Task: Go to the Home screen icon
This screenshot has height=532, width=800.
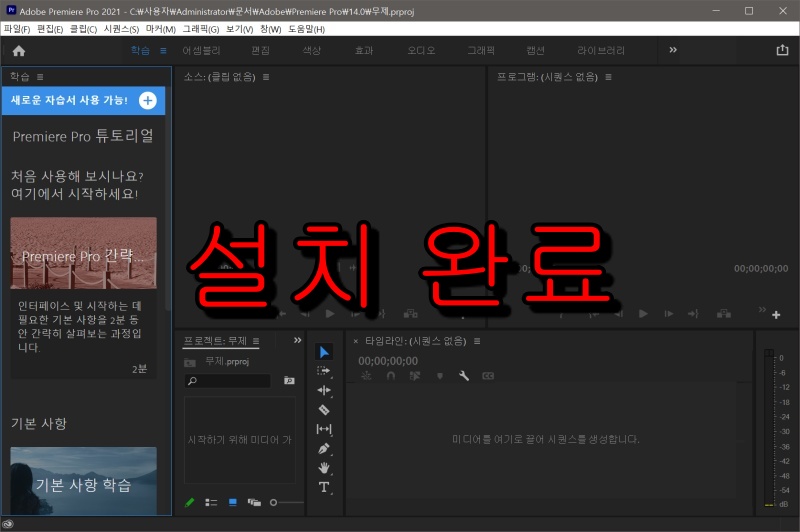Action: pos(19,50)
